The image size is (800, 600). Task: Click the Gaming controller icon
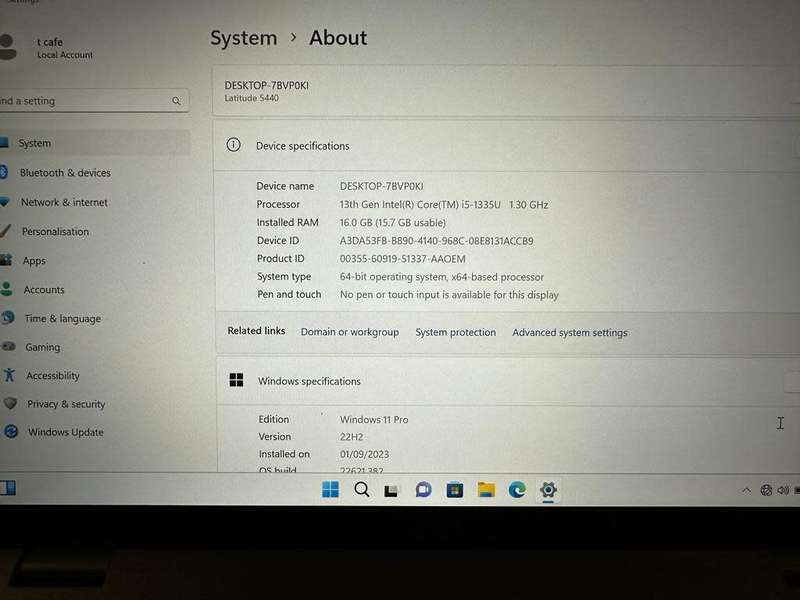tap(8, 346)
